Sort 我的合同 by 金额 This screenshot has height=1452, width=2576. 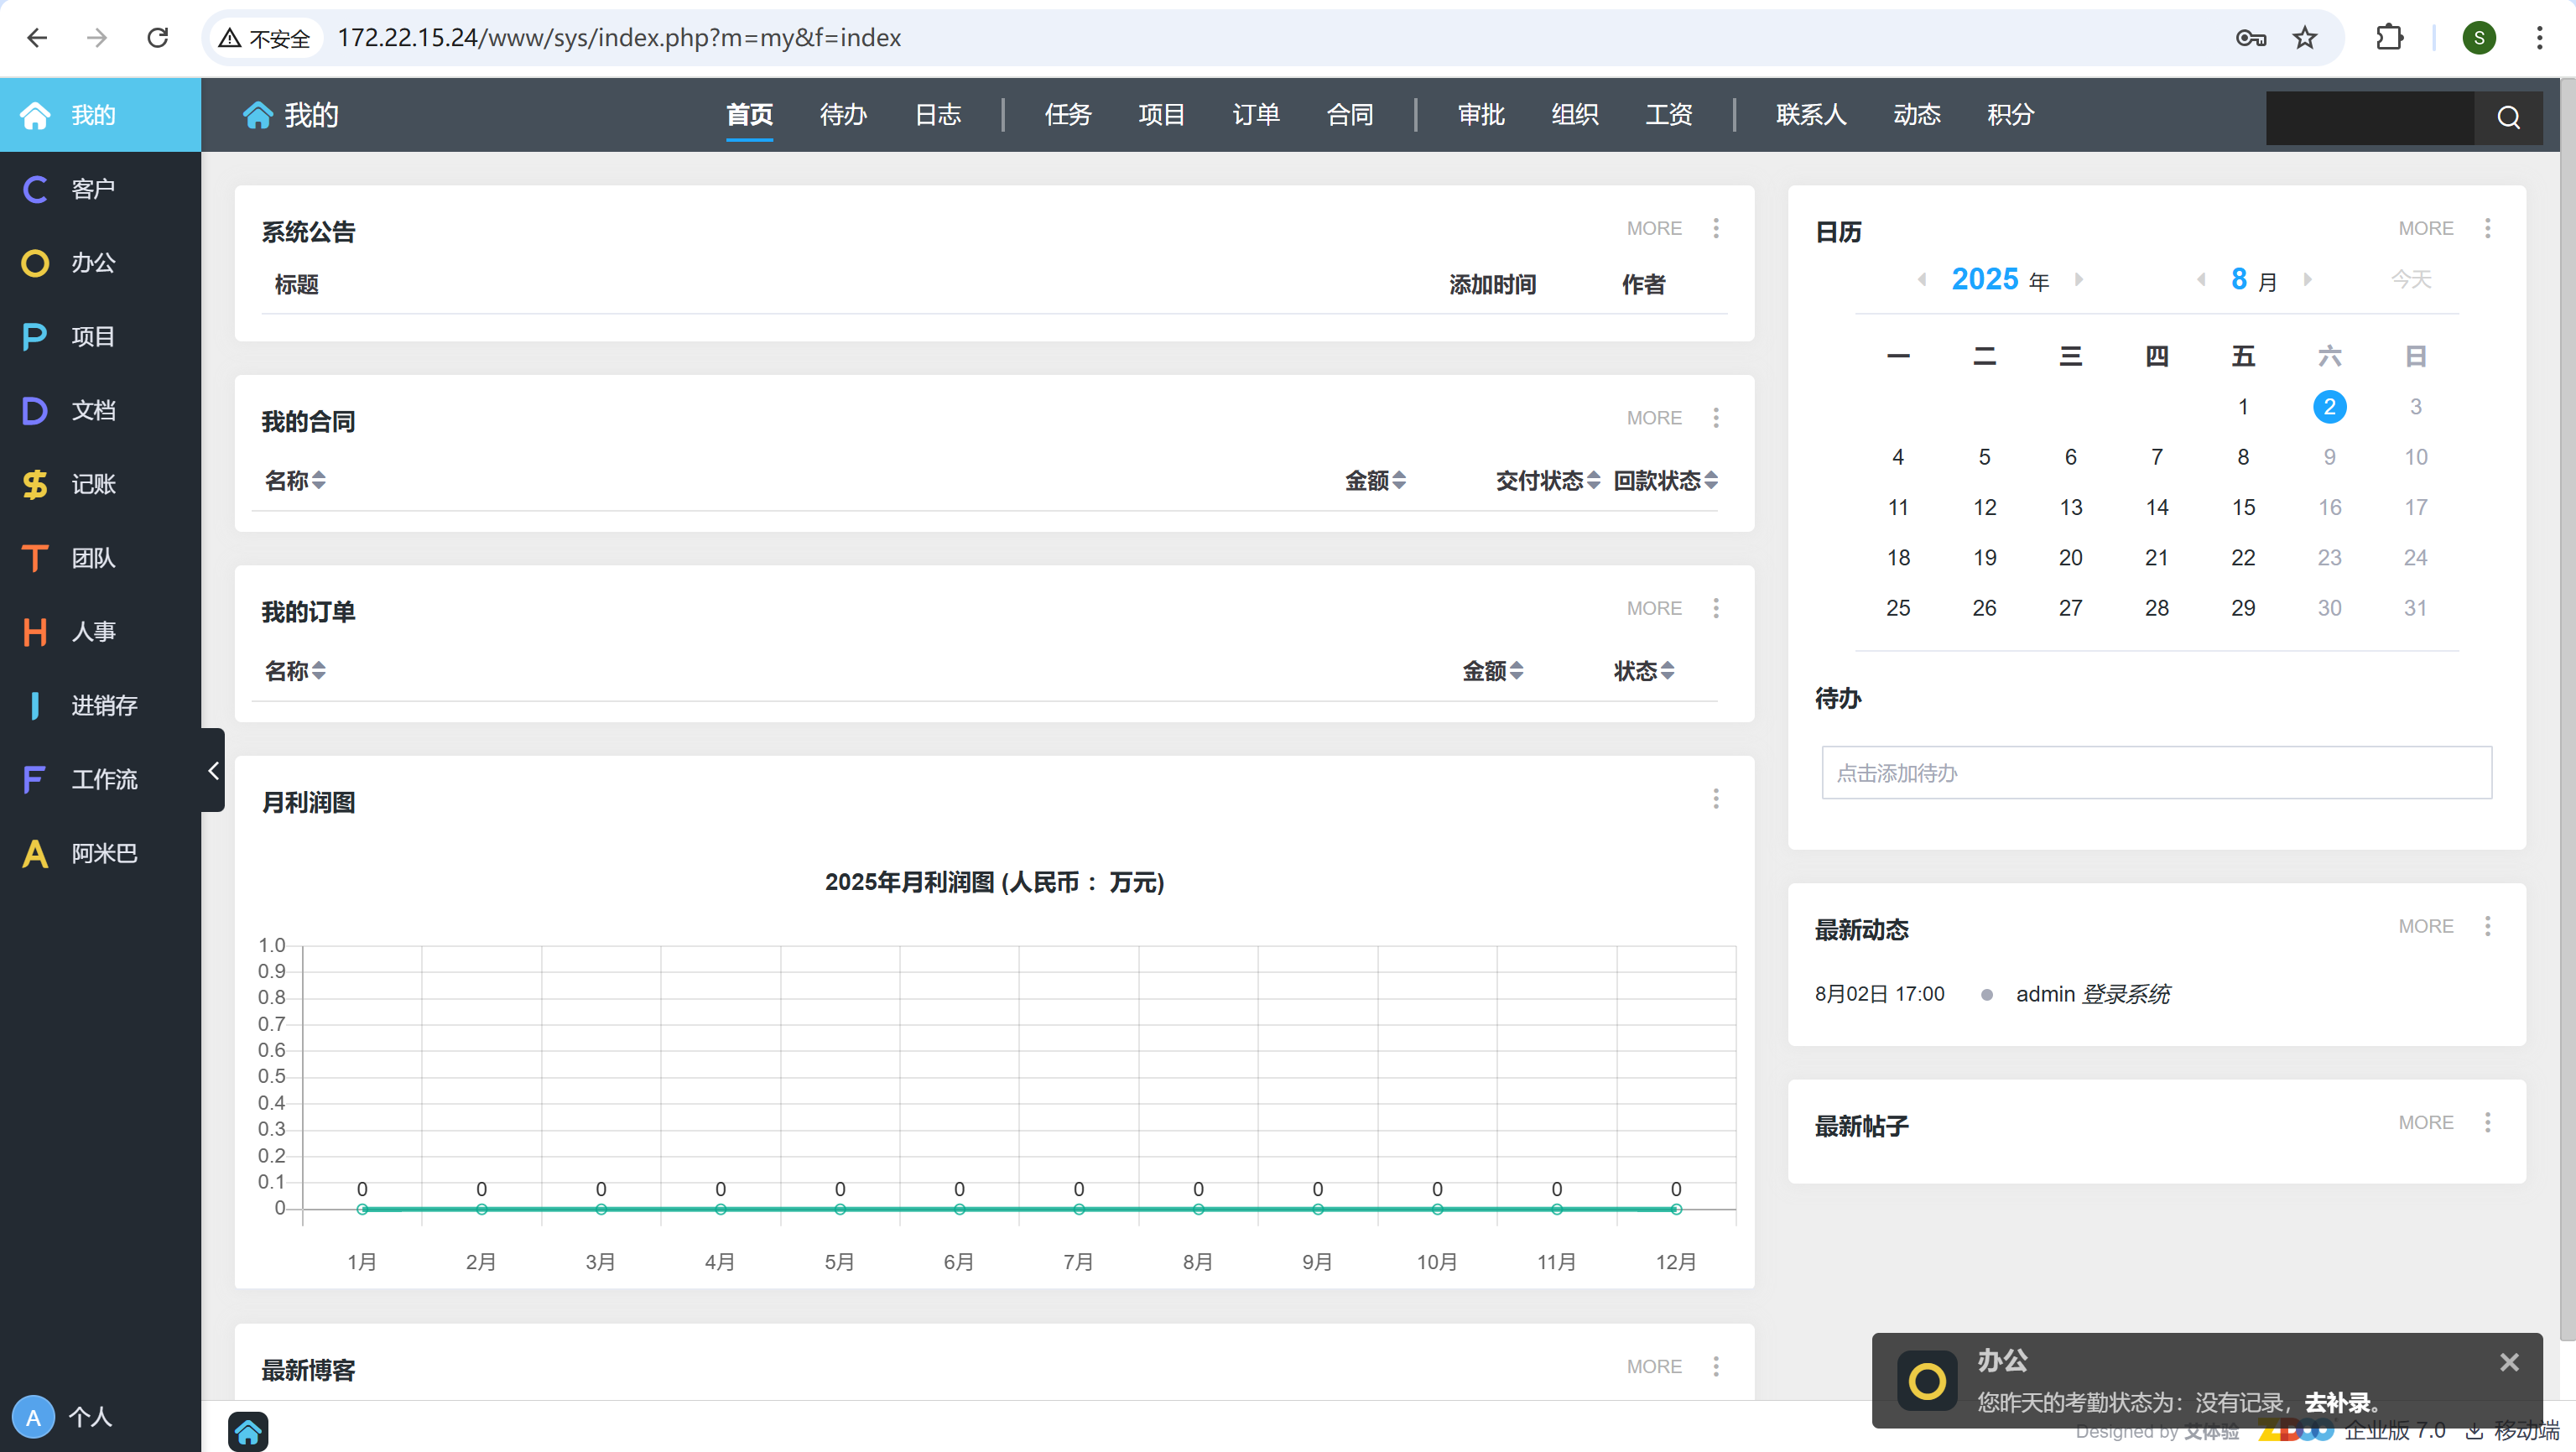[1375, 481]
